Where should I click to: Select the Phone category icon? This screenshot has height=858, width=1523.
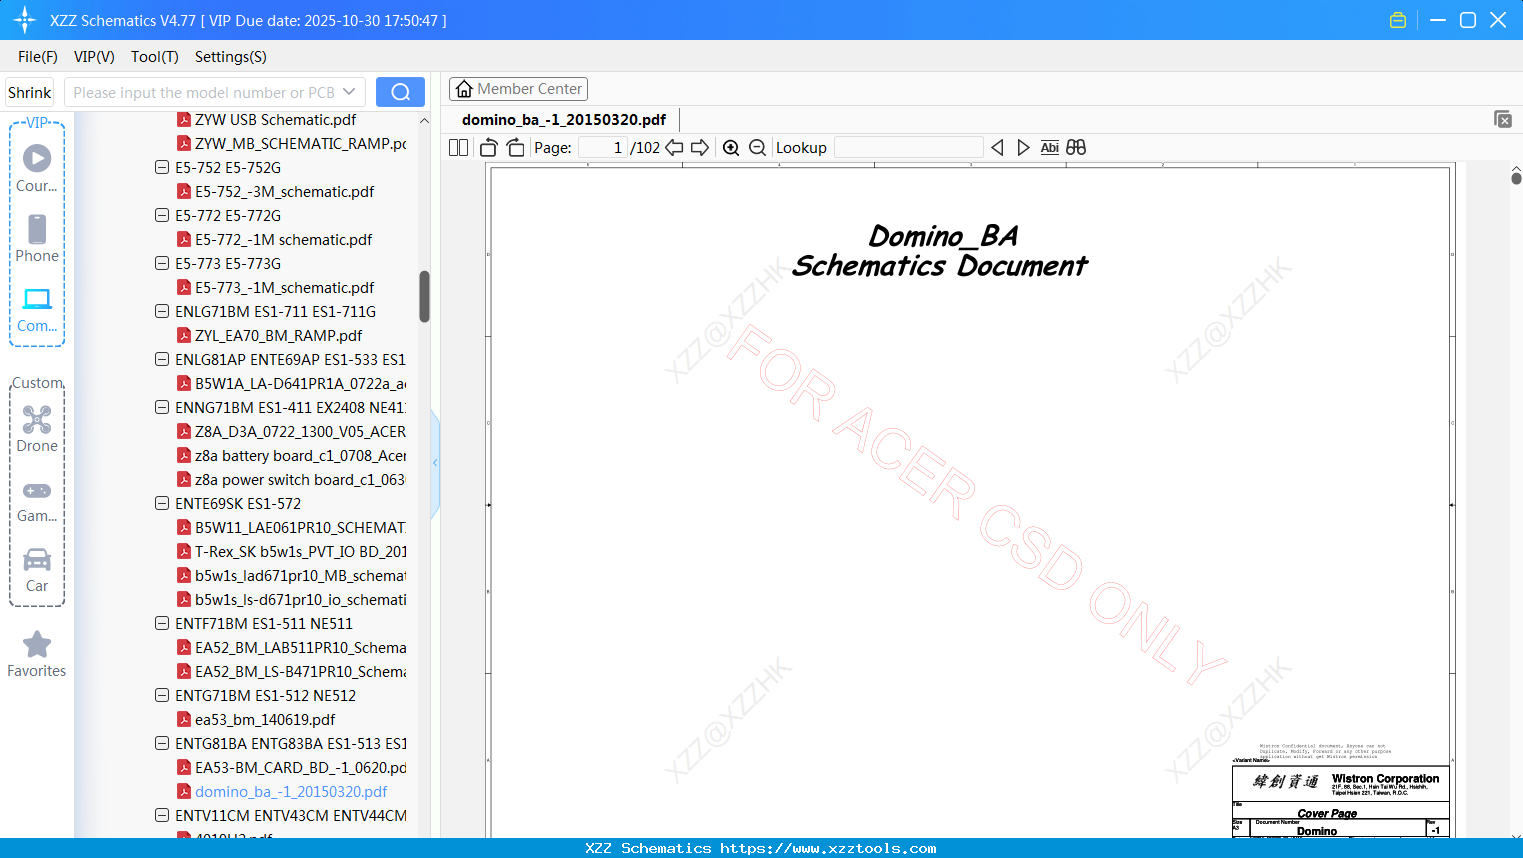click(37, 229)
